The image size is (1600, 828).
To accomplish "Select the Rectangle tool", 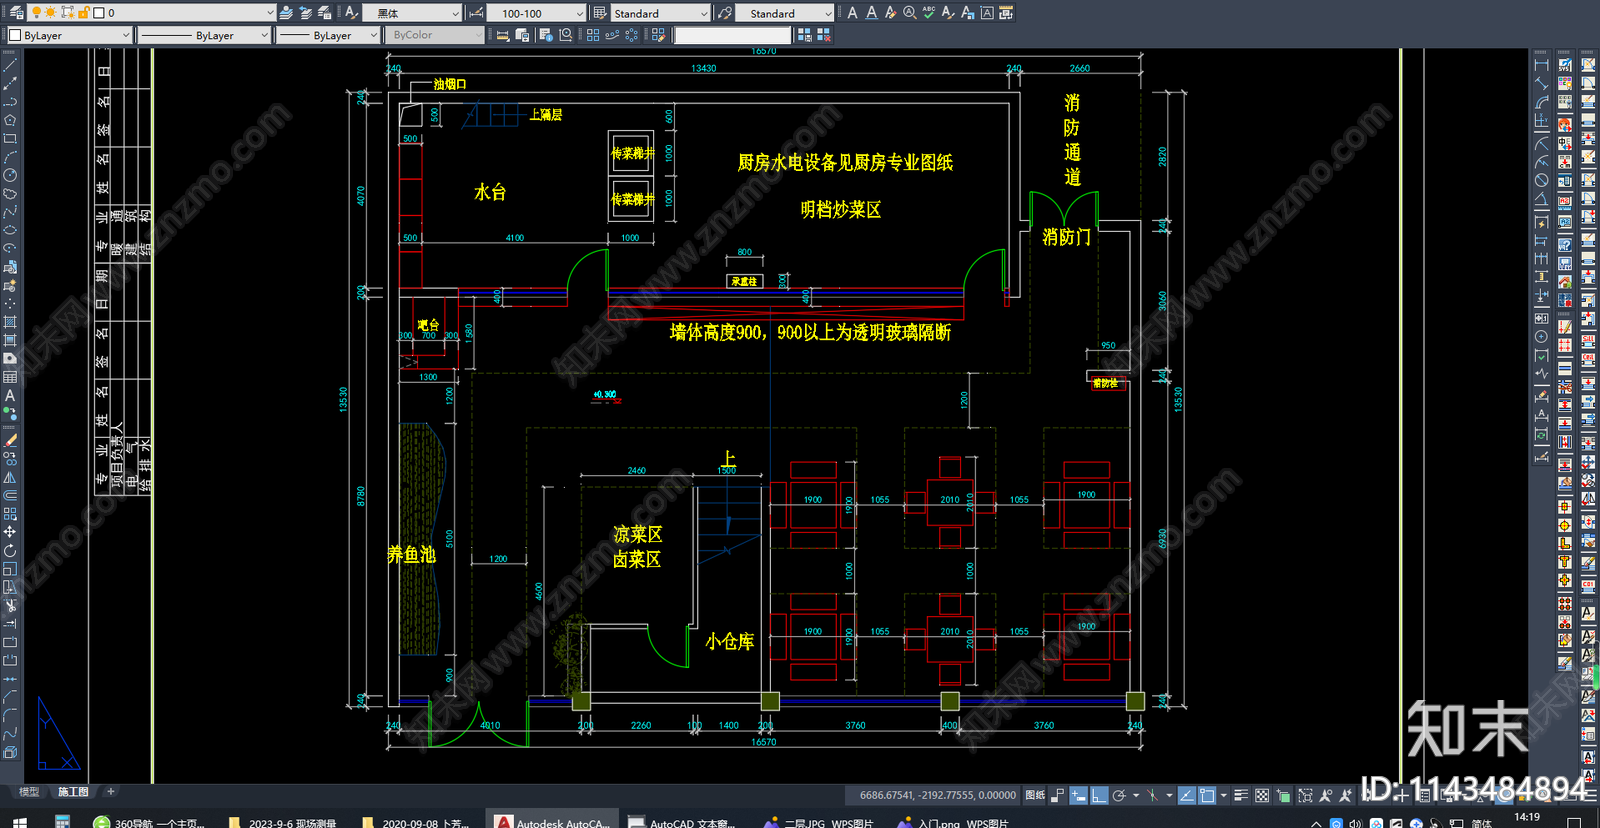I will point(10,138).
